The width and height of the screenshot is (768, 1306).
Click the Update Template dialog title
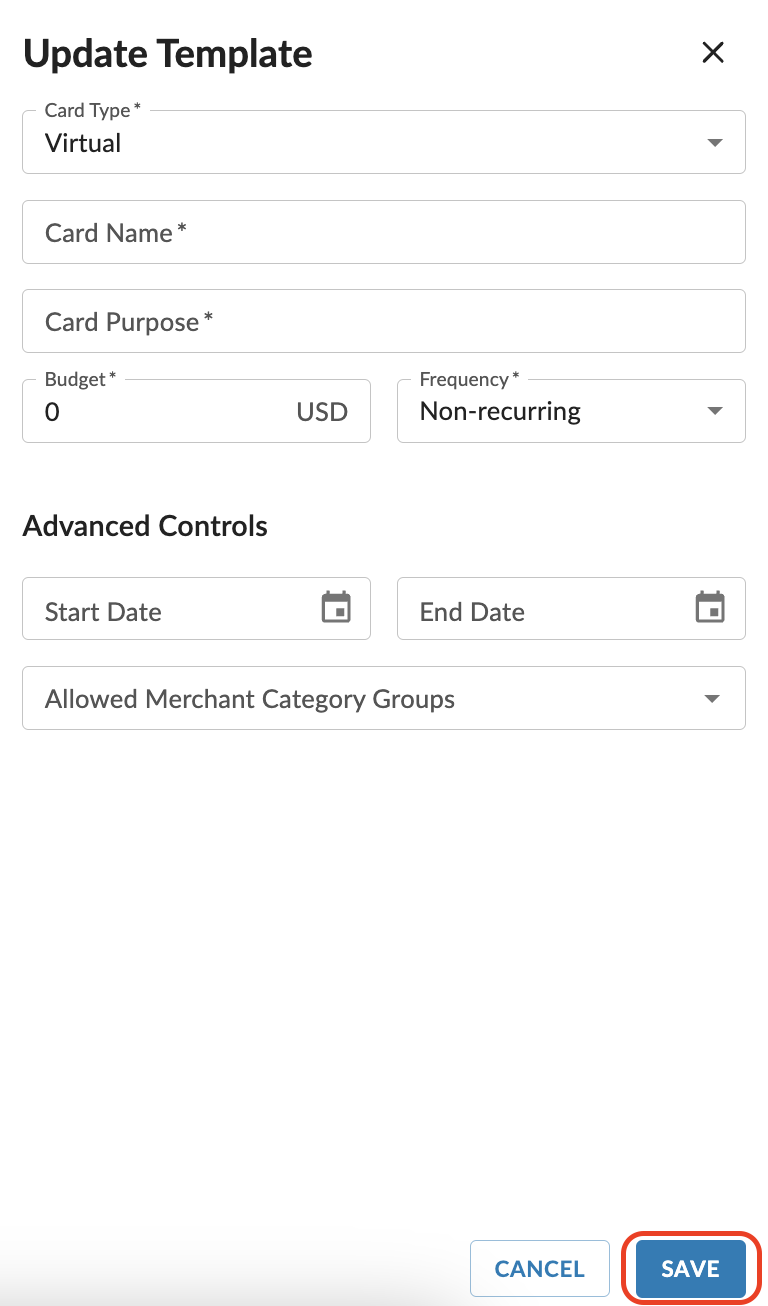(168, 53)
